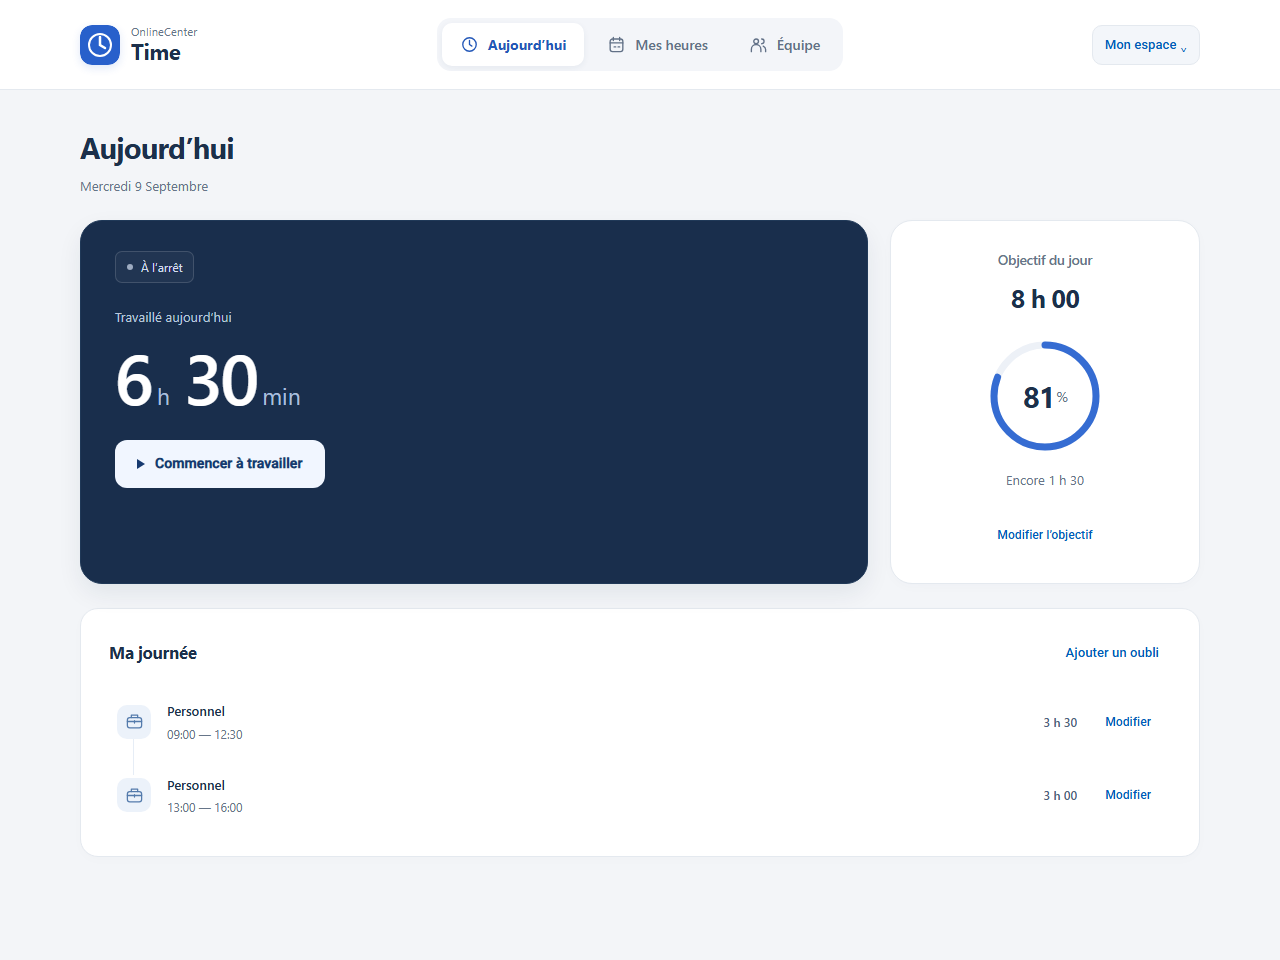Edit the 13:00 — 16:00 entry via Modifier
Screen dimensions: 1280x960
[1128, 795]
